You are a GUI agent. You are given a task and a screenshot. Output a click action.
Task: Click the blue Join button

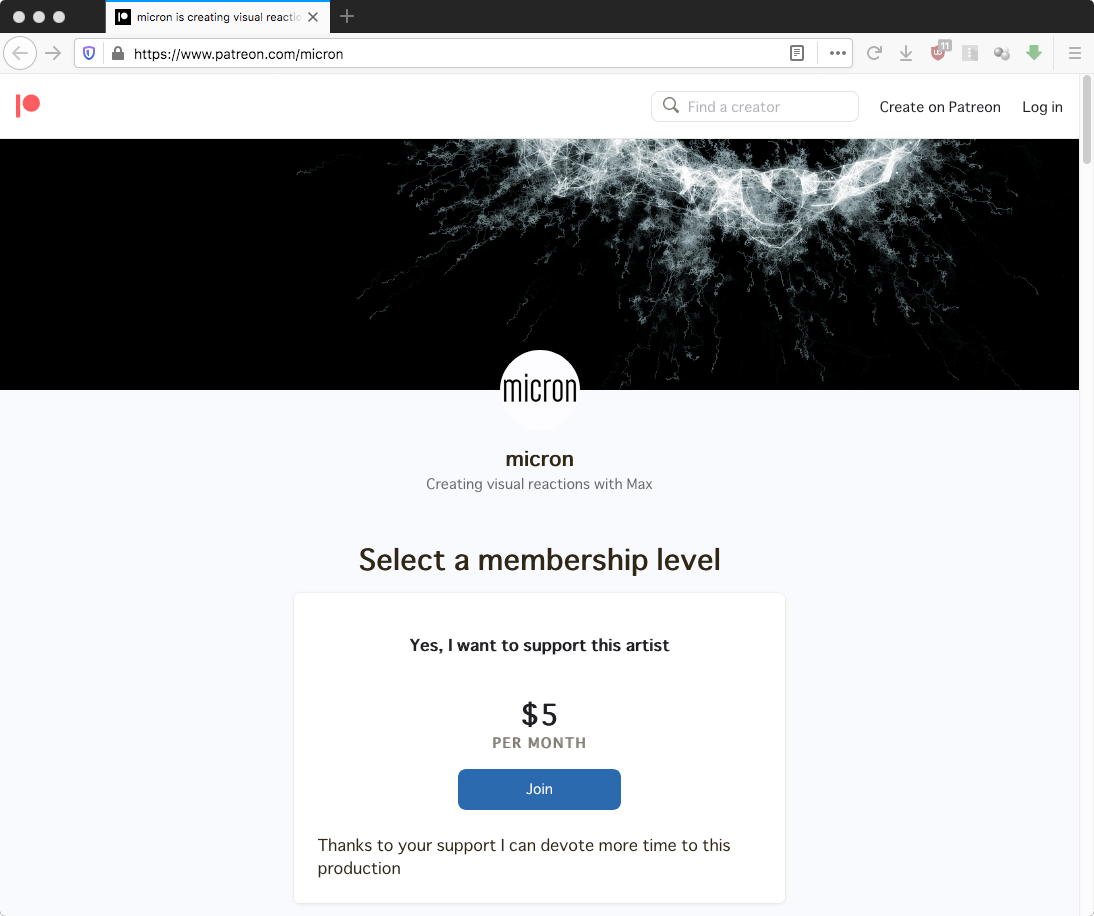coord(539,789)
